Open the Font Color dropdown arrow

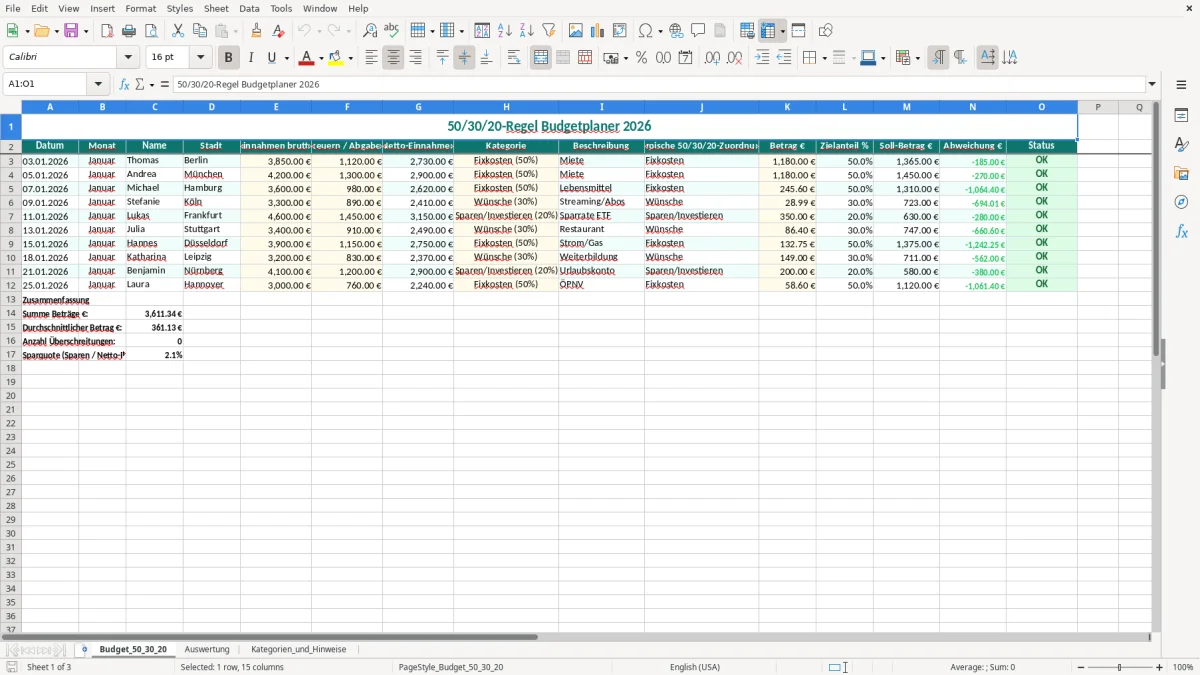pos(321,58)
